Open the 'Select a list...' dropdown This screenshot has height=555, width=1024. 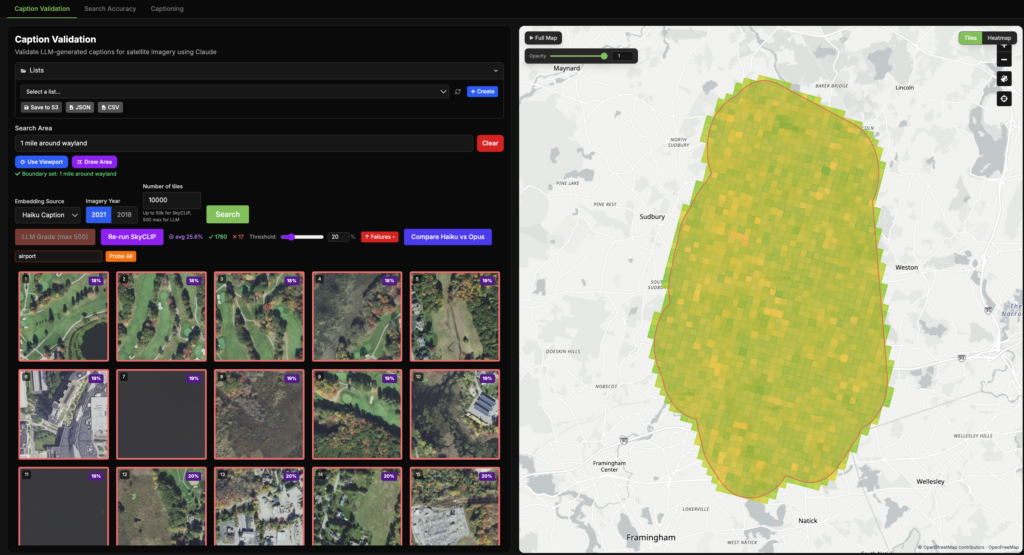234,91
